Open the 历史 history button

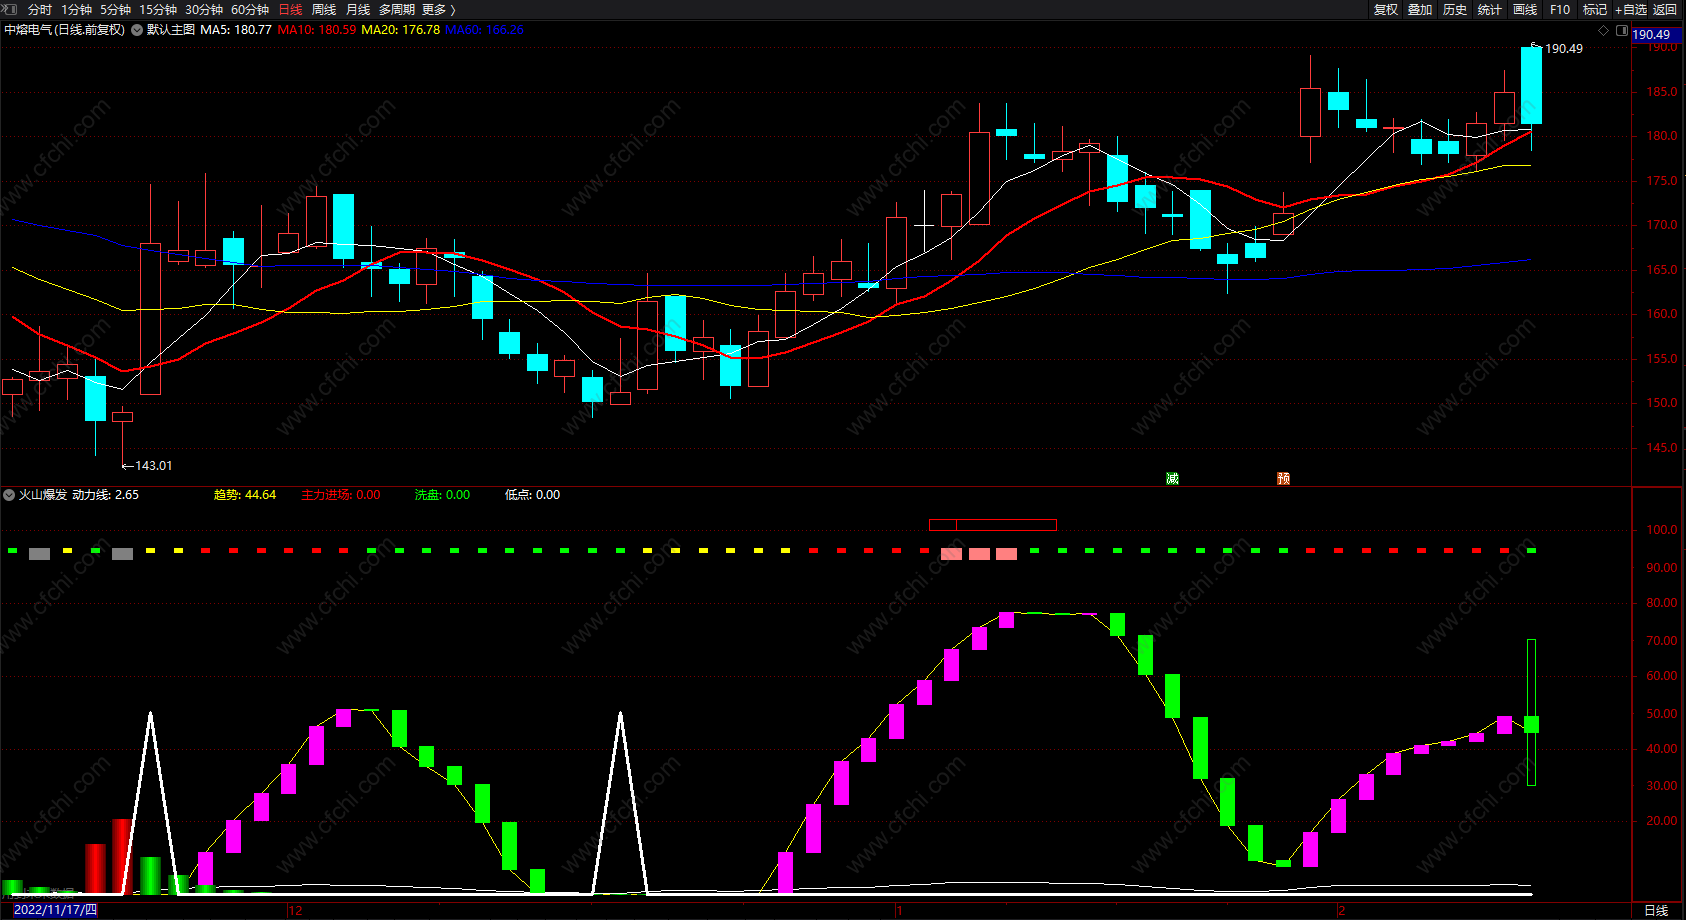1455,9
